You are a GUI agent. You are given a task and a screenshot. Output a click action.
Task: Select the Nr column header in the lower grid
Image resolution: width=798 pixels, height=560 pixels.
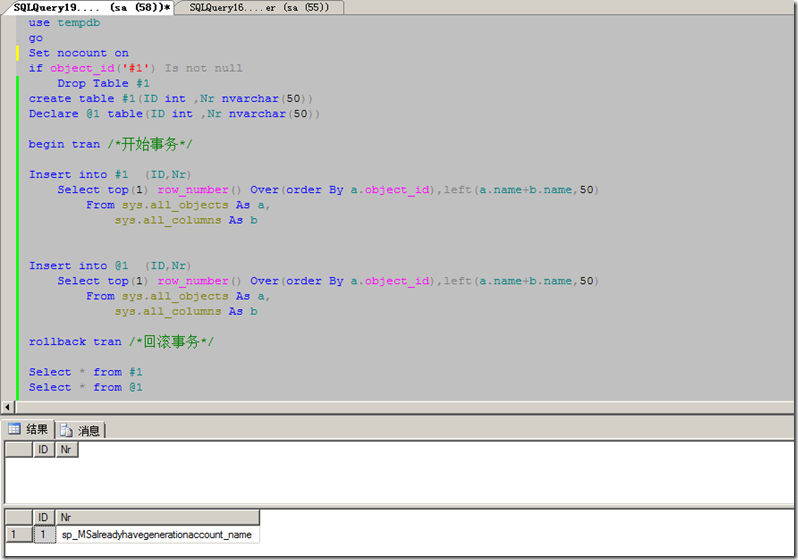(x=157, y=517)
